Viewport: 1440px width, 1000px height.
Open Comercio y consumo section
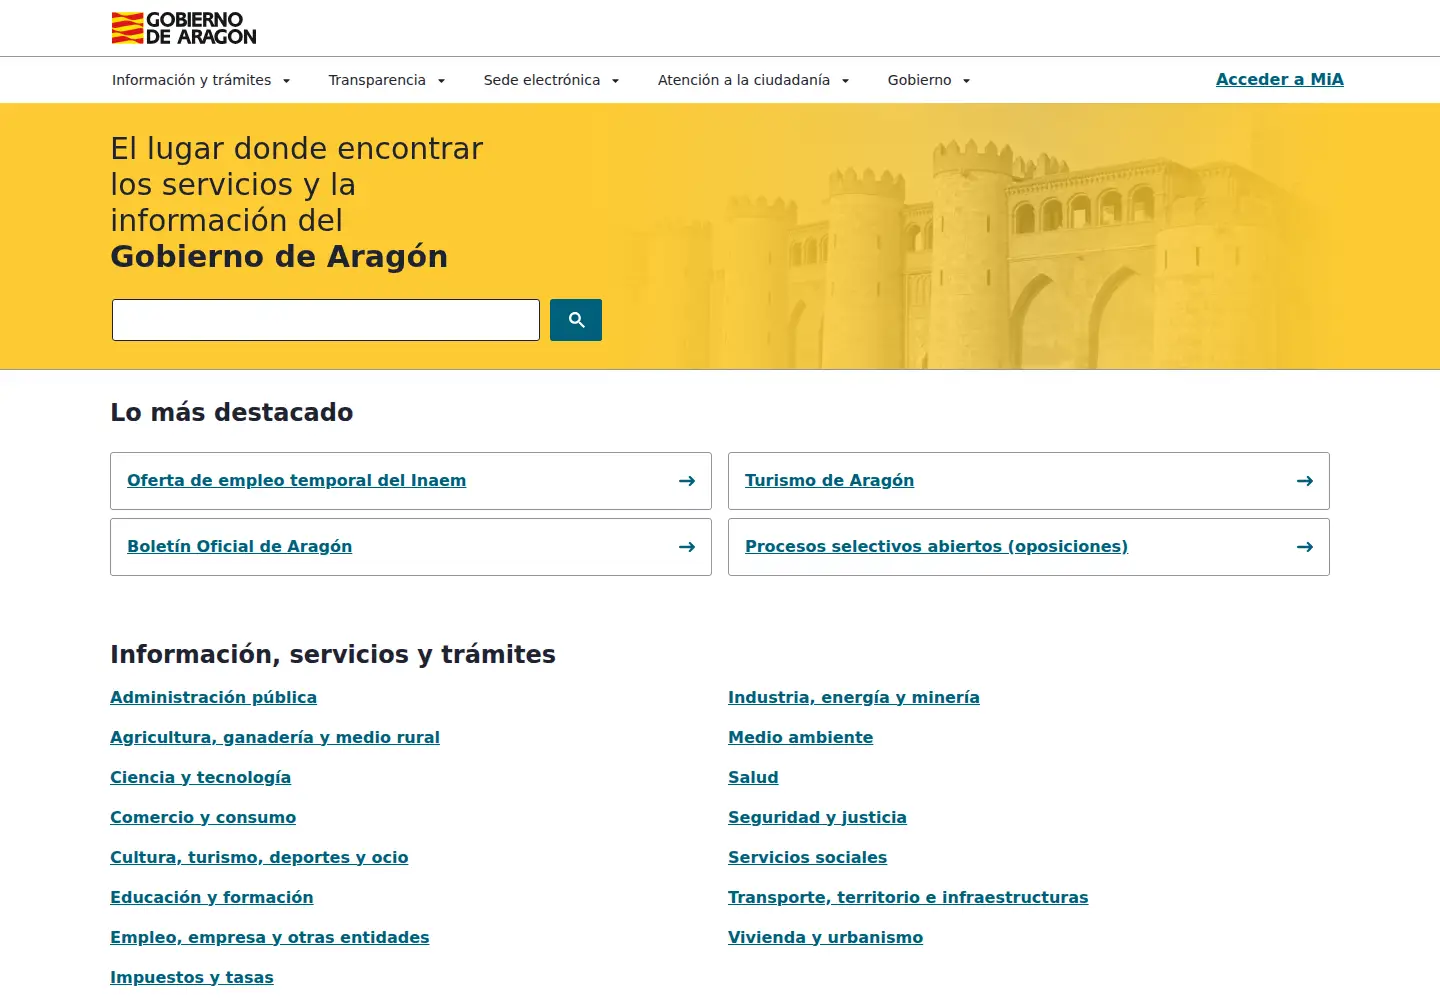click(203, 817)
